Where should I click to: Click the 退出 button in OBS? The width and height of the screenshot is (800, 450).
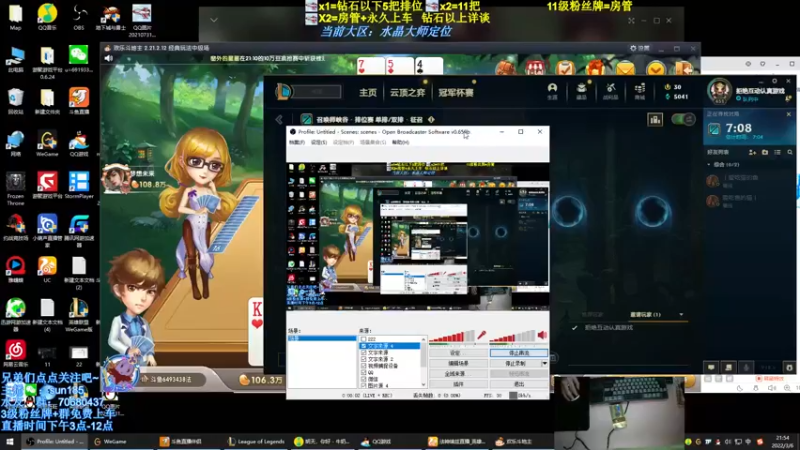point(519,384)
